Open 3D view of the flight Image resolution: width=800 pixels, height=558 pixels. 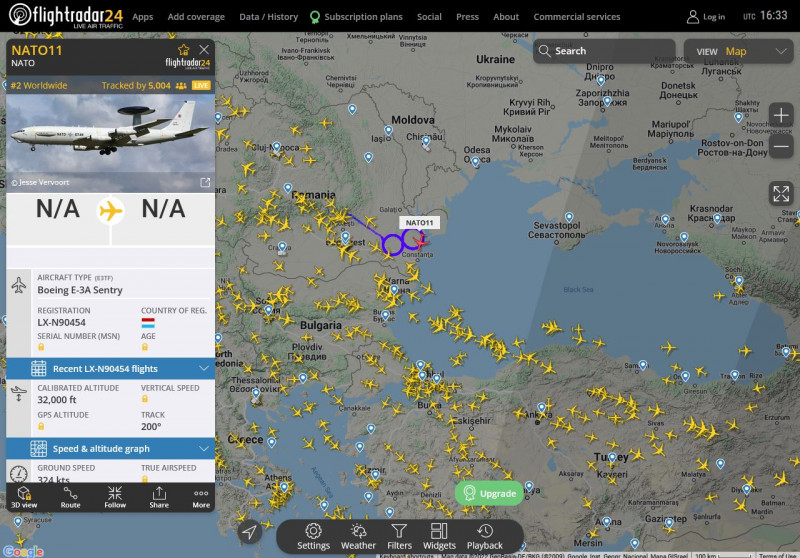(24, 497)
